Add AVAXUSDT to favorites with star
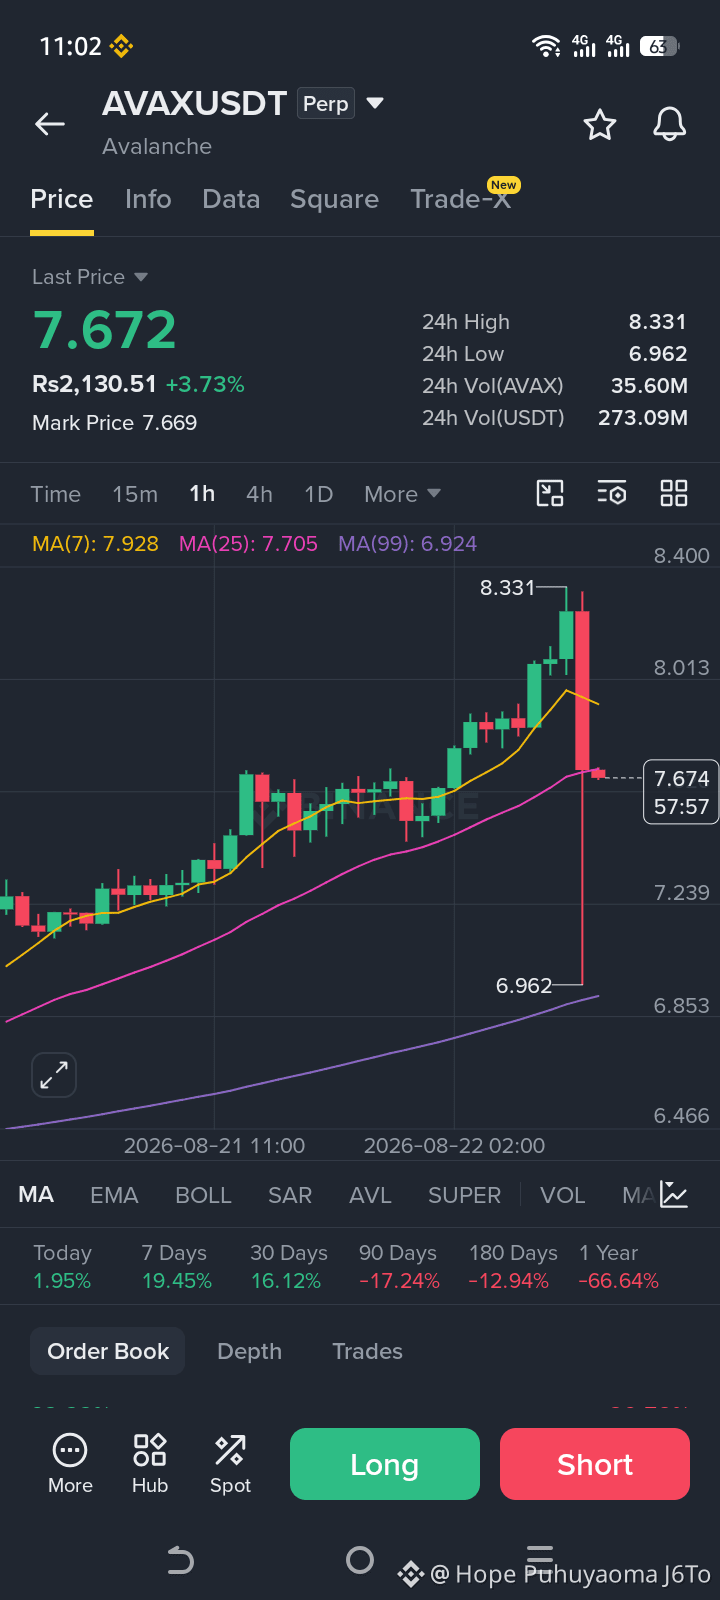Image resolution: width=720 pixels, height=1600 pixels. 600,125
